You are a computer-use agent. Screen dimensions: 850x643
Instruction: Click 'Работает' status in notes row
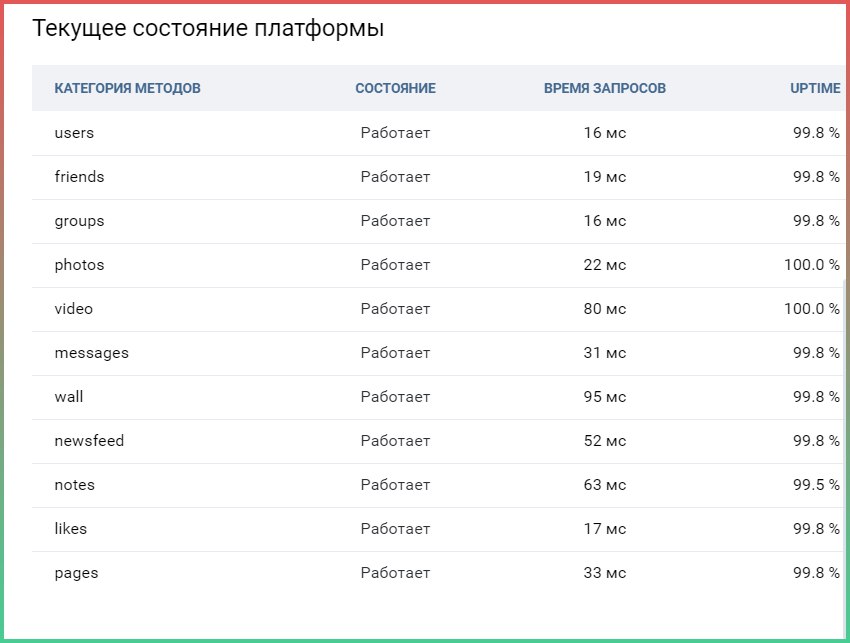tap(395, 484)
